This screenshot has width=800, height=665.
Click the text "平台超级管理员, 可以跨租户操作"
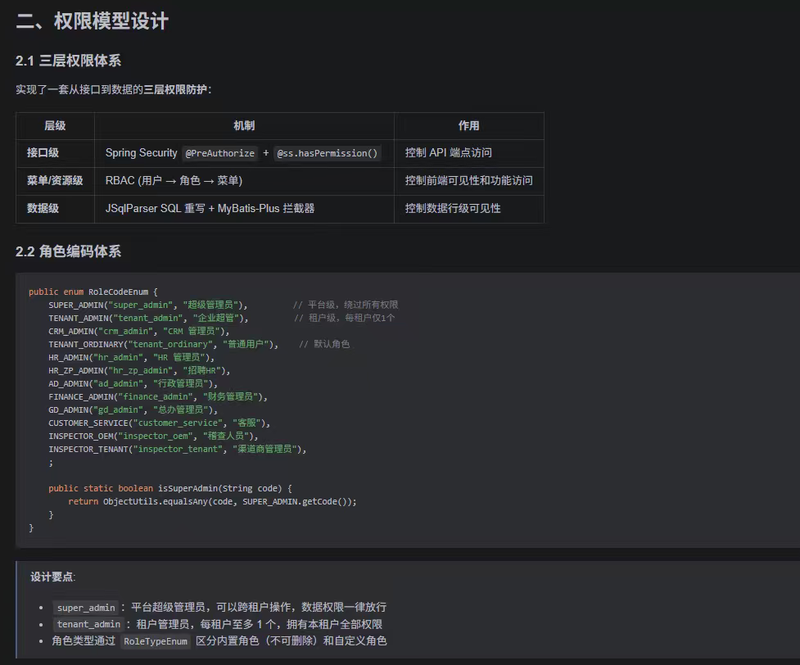(213, 607)
